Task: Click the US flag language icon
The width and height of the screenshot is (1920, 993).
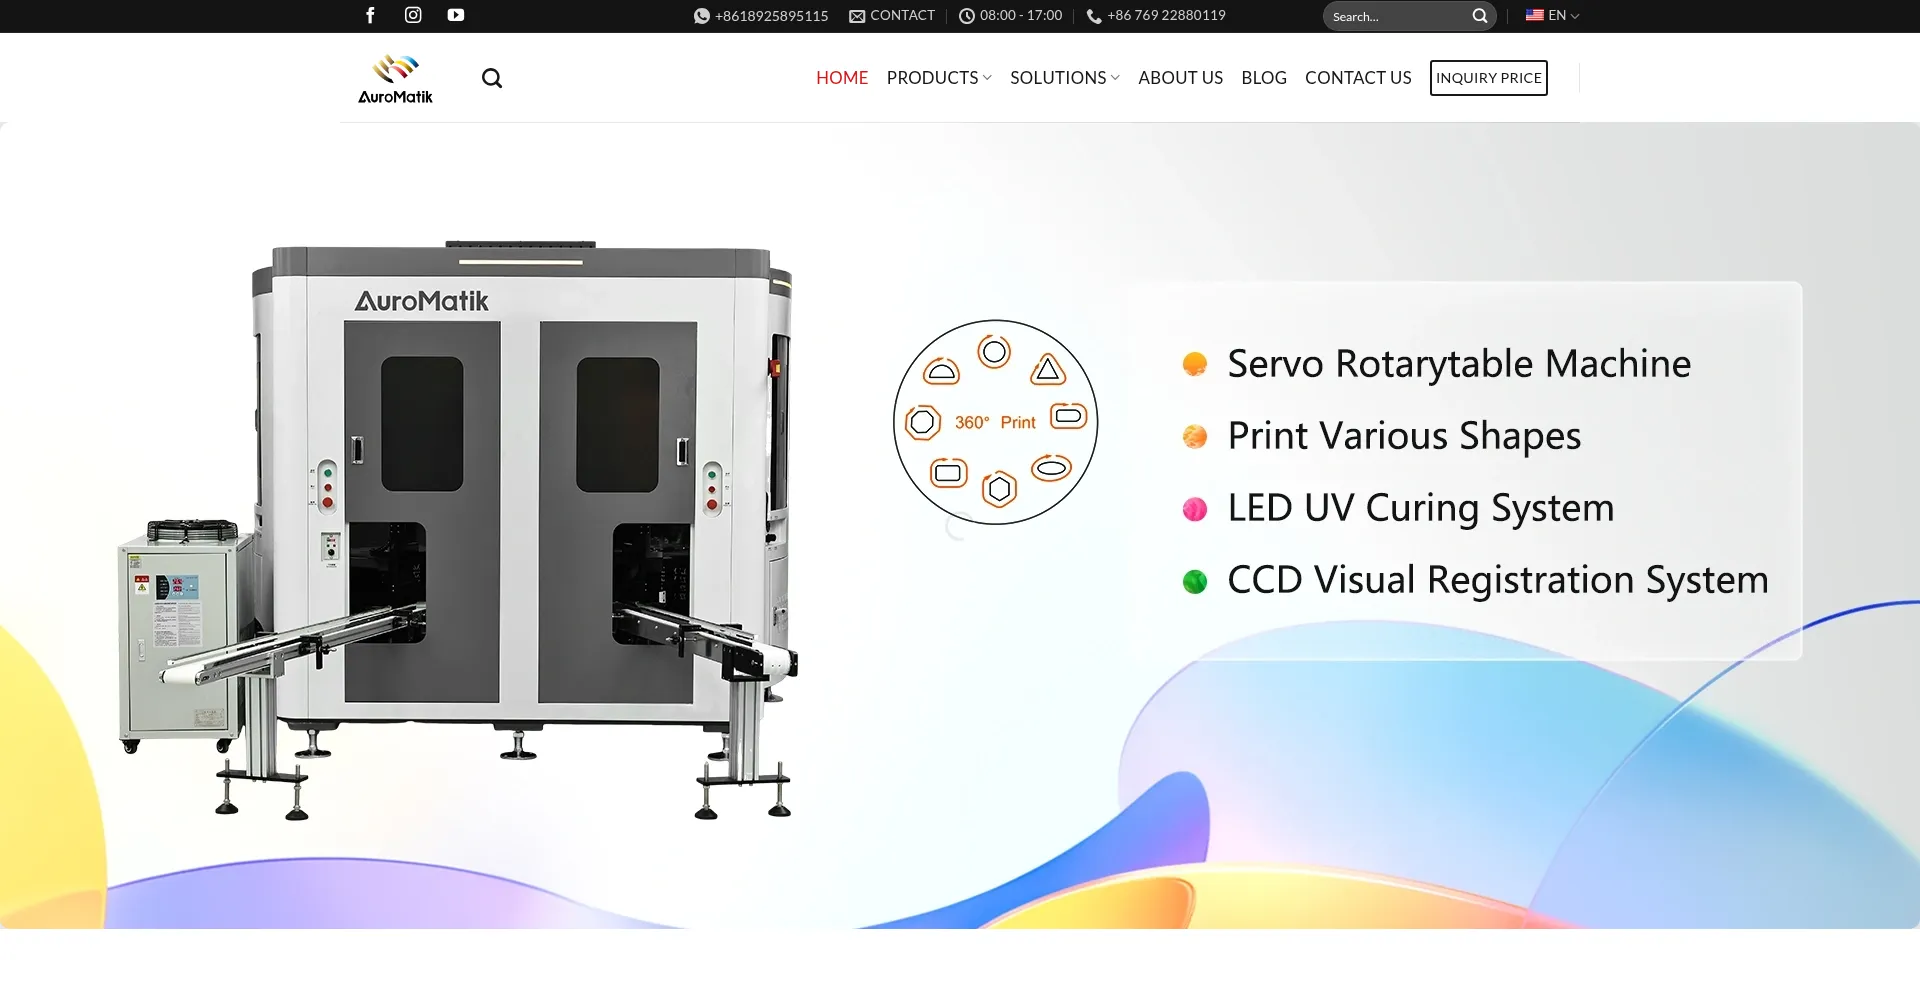Action: coord(1535,15)
